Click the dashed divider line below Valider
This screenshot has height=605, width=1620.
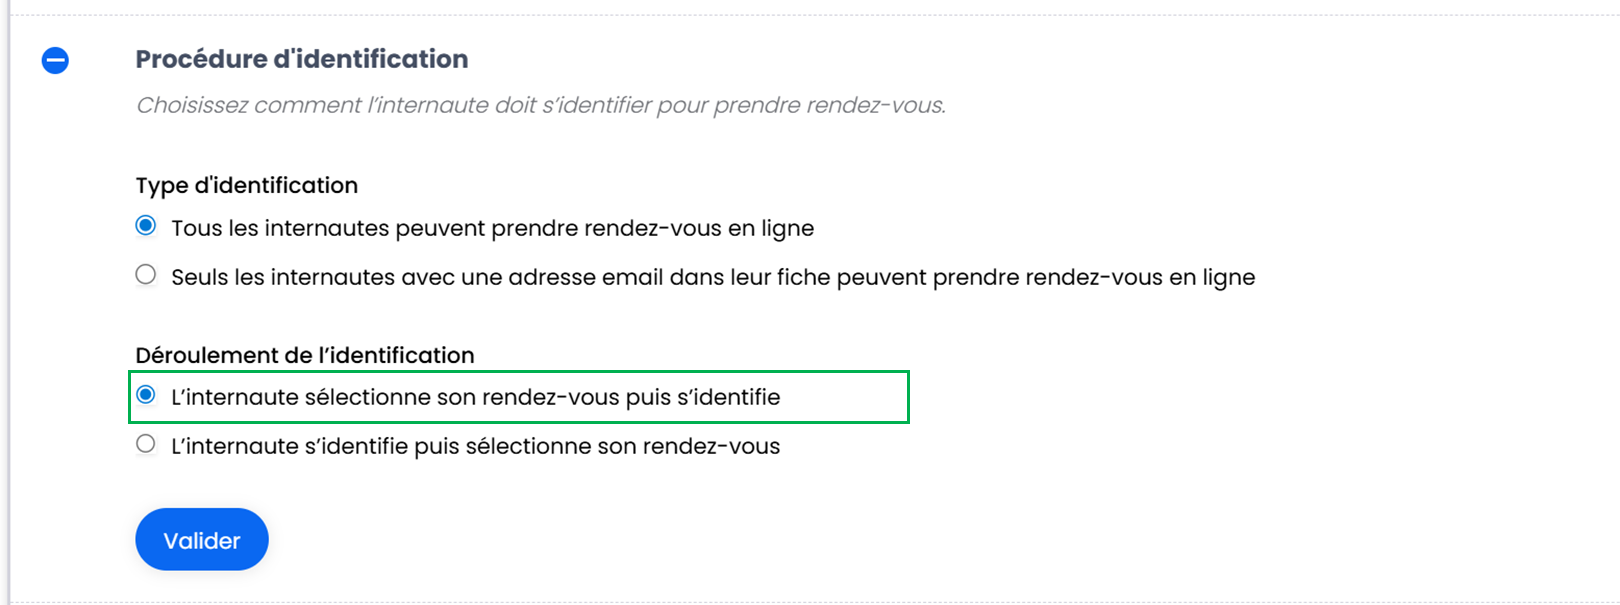(x=800, y=602)
